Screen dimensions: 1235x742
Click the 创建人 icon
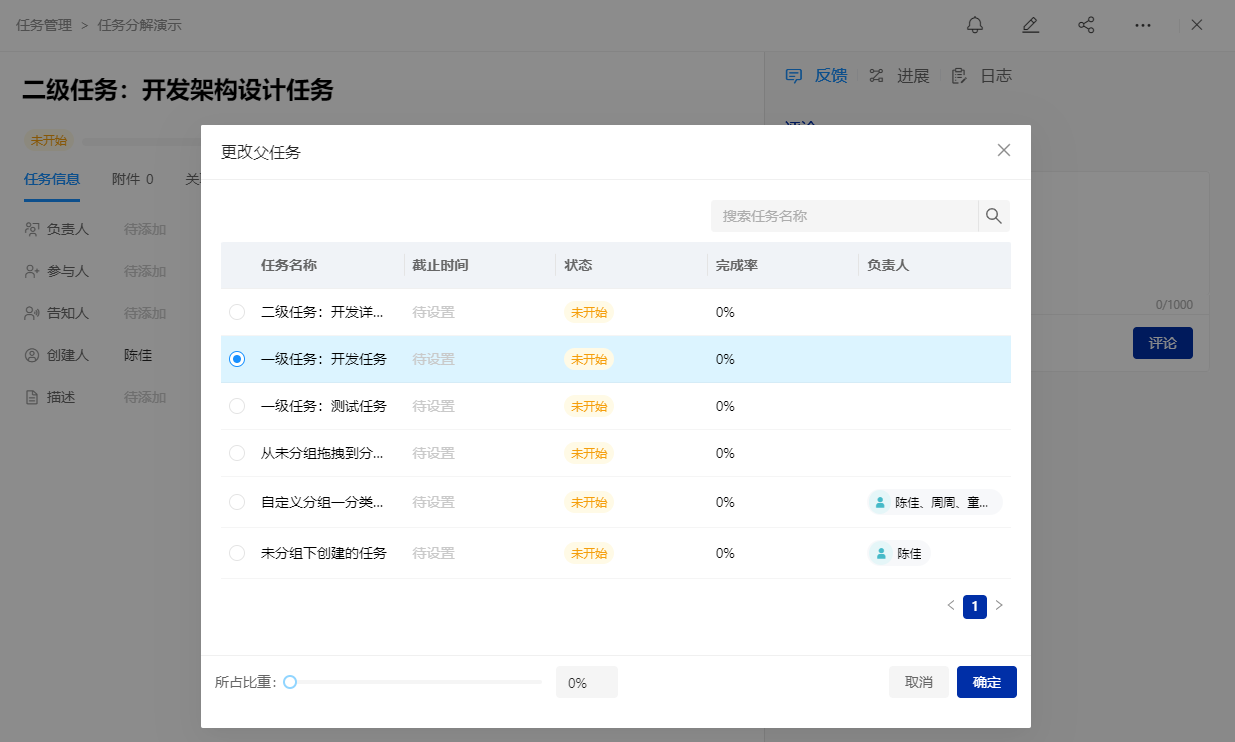tap(31, 355)
